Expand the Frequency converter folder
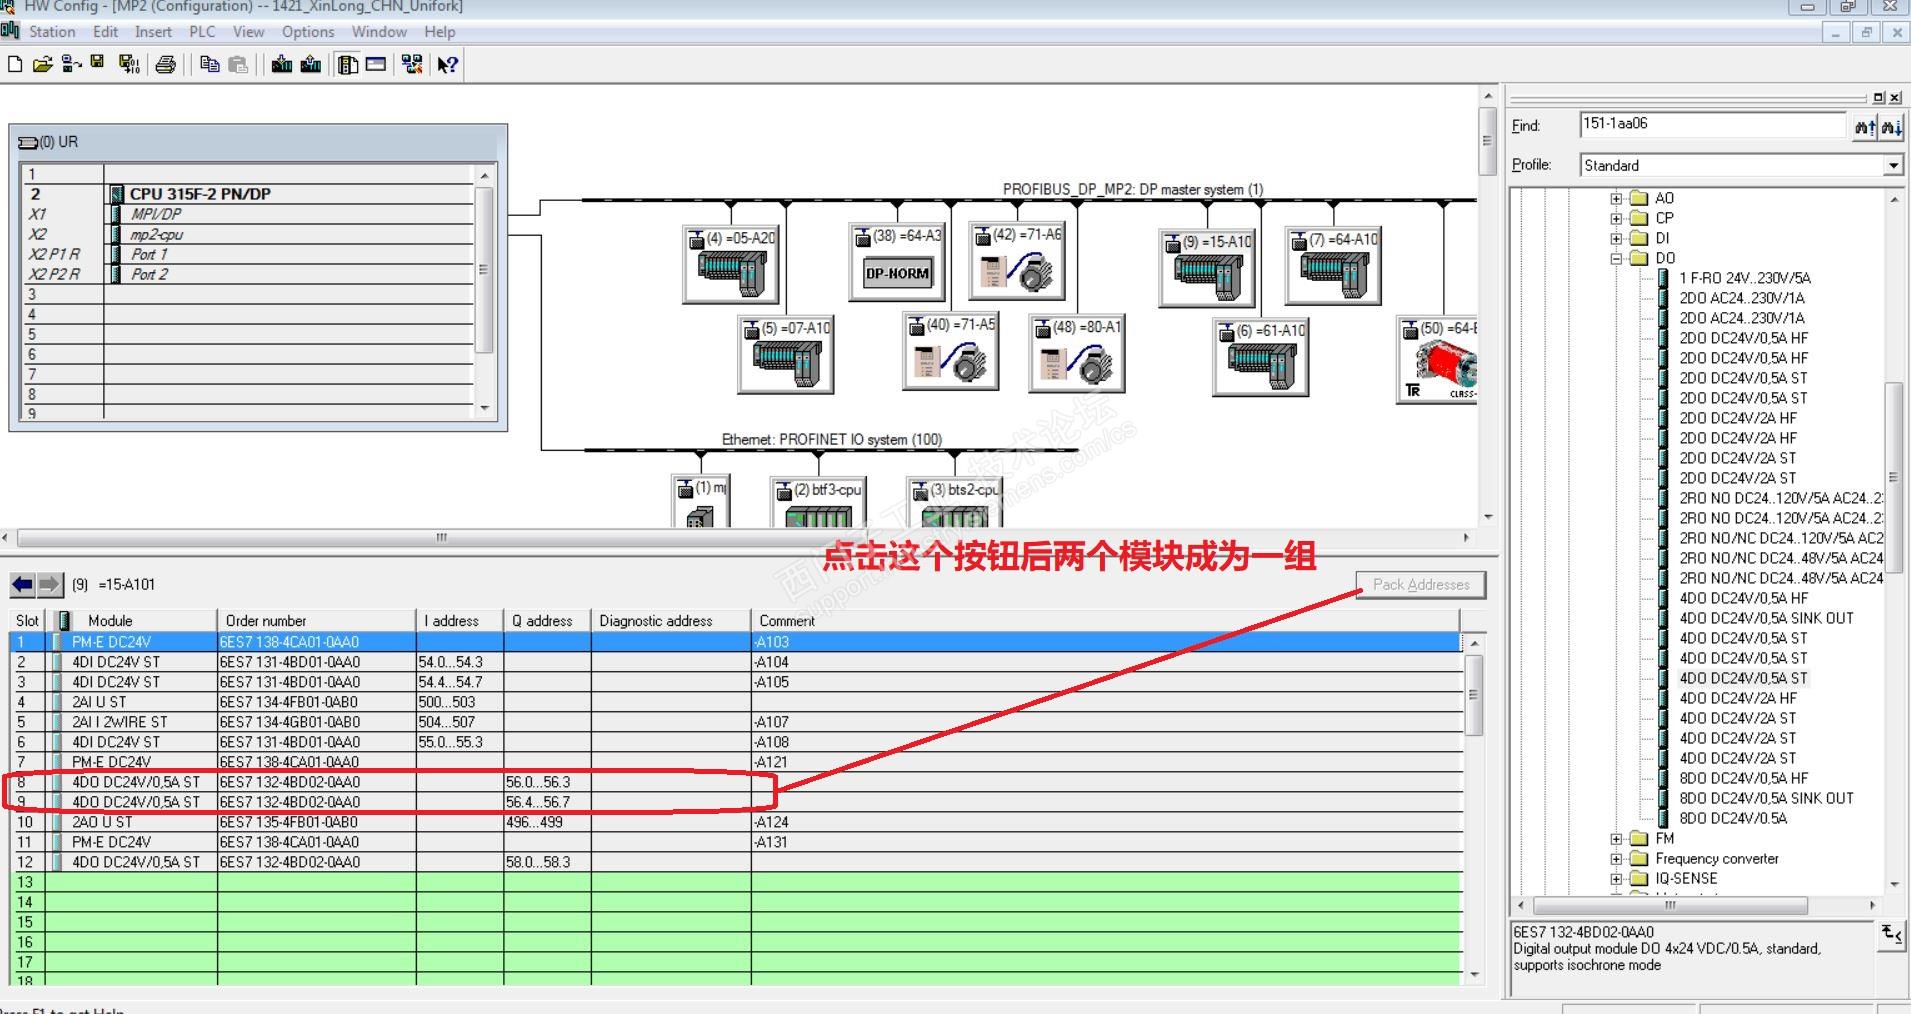The image size is (1911, 1014). pyautogui.click(x=1616, y=858)
